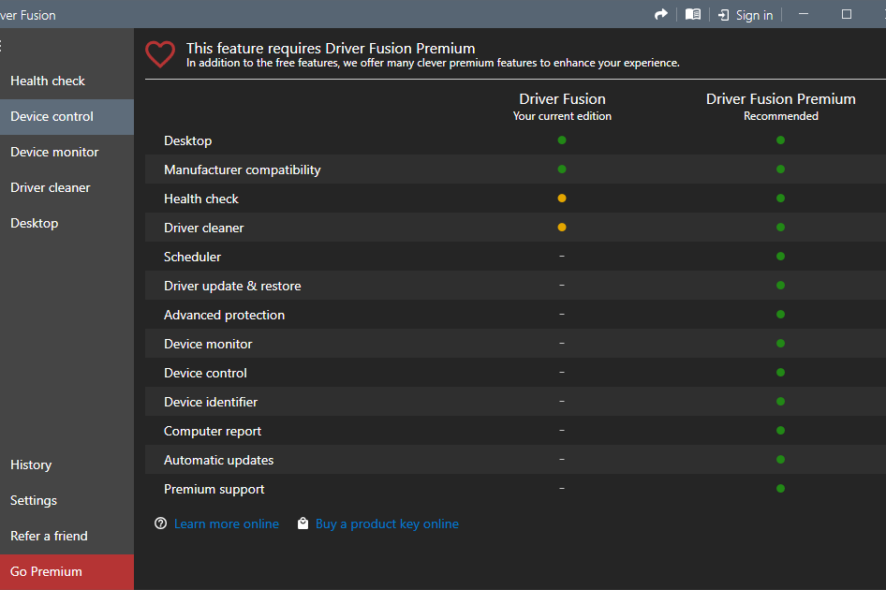Click the orange dot for Health check row
Screen dimensions: 886x590
coord(562,198)
